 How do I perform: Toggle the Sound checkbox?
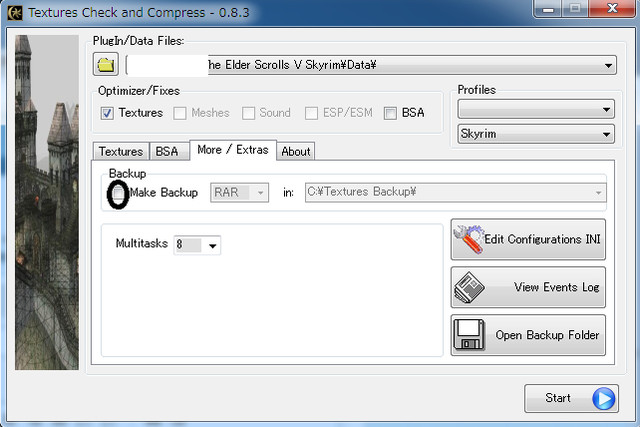pyautogui.click(x=248, y=113)
